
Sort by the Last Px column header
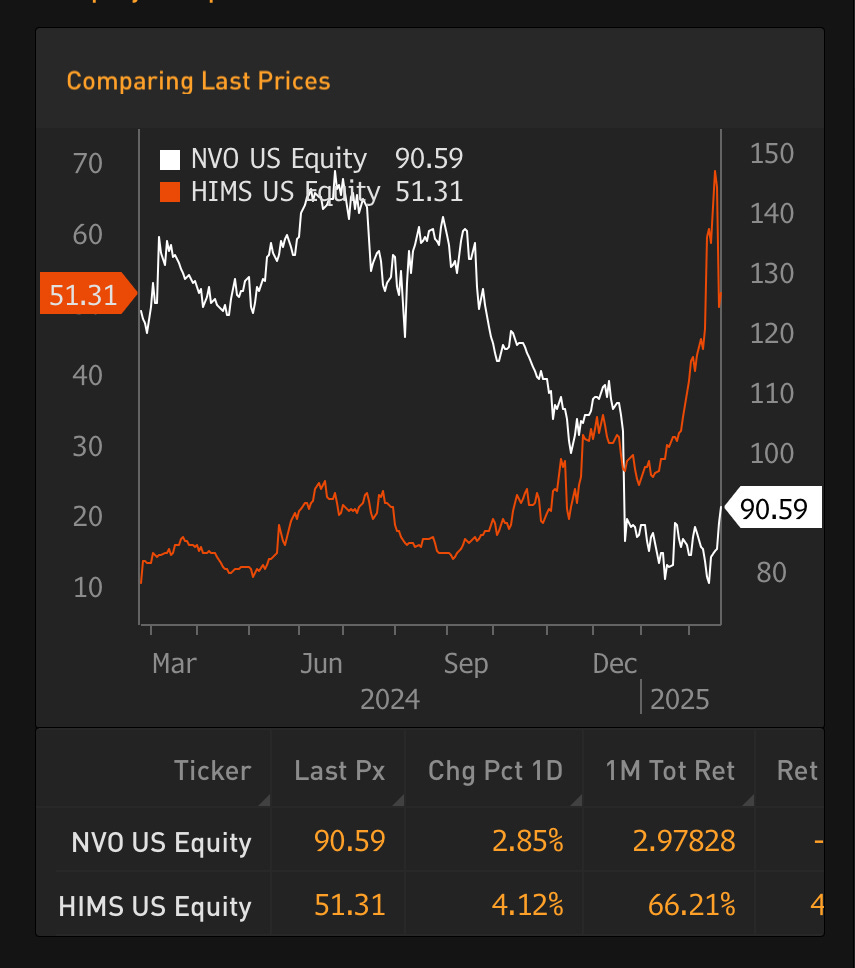pos(340,770)
